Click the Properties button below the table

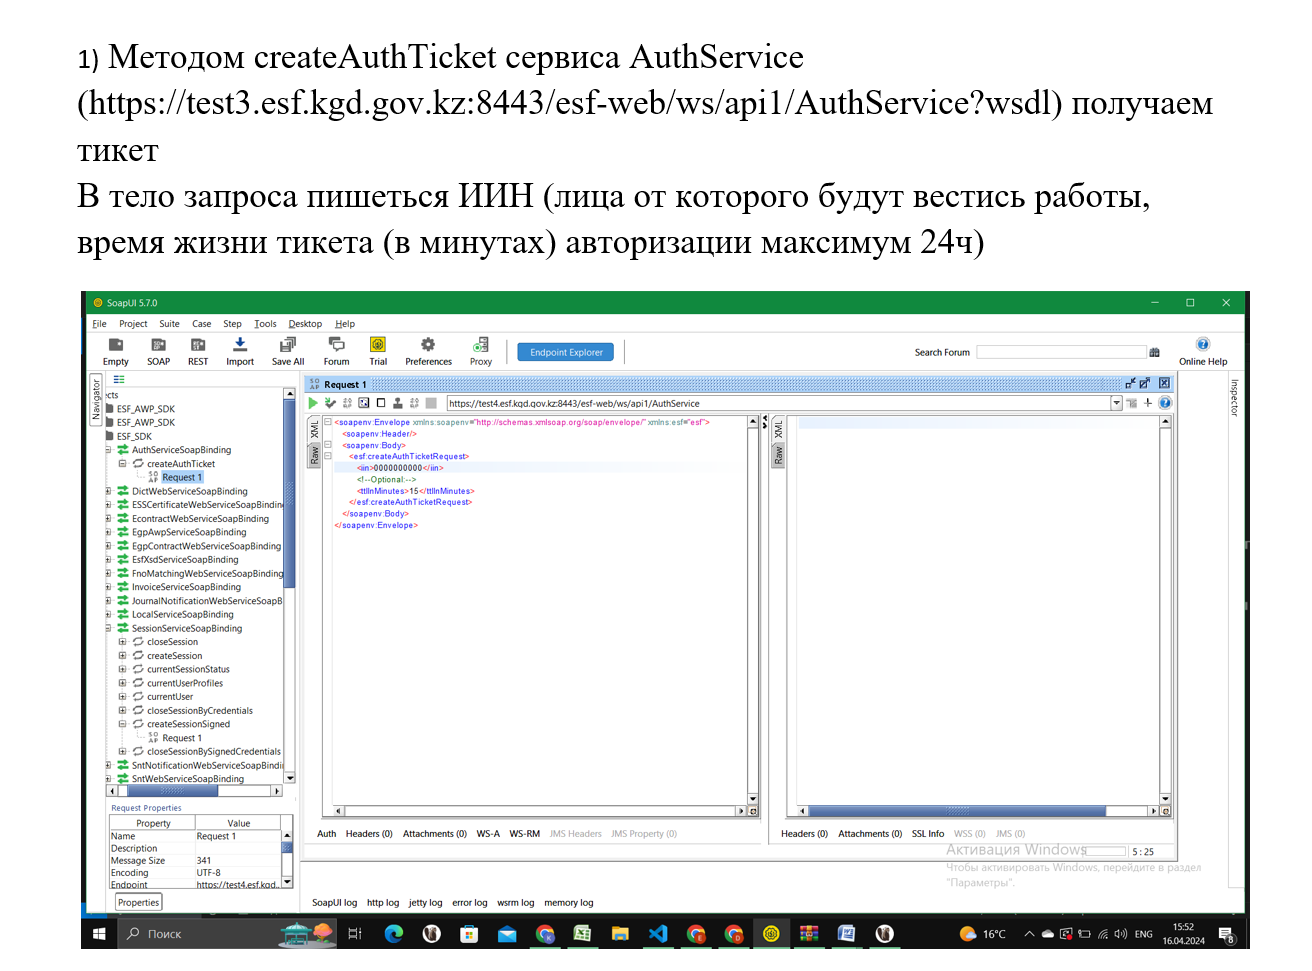(x=138, y=902)
